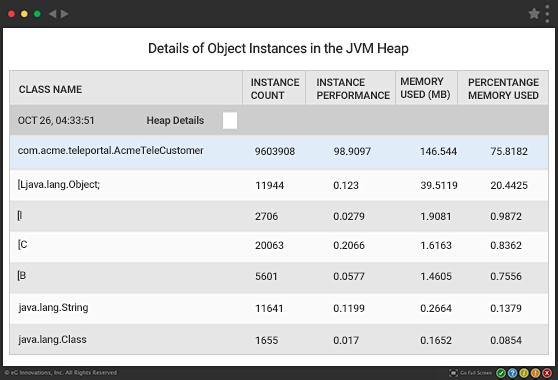
Task: Click the blue question mark status icon
Action: (x=512, y=373)
